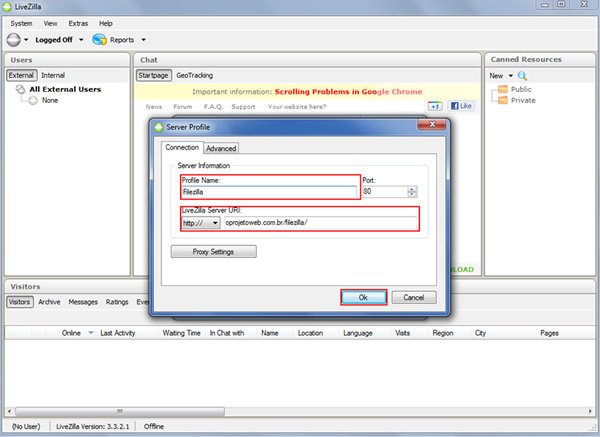Open the Ratings tab

click(117, 302)
